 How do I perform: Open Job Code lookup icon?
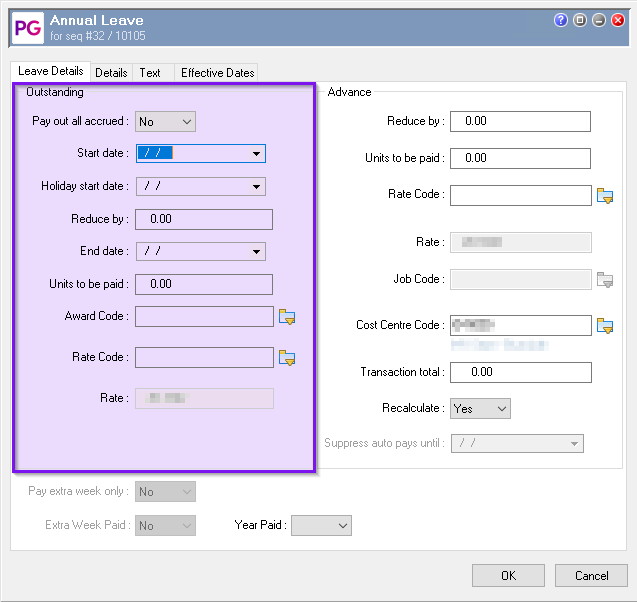coord(605,280)
